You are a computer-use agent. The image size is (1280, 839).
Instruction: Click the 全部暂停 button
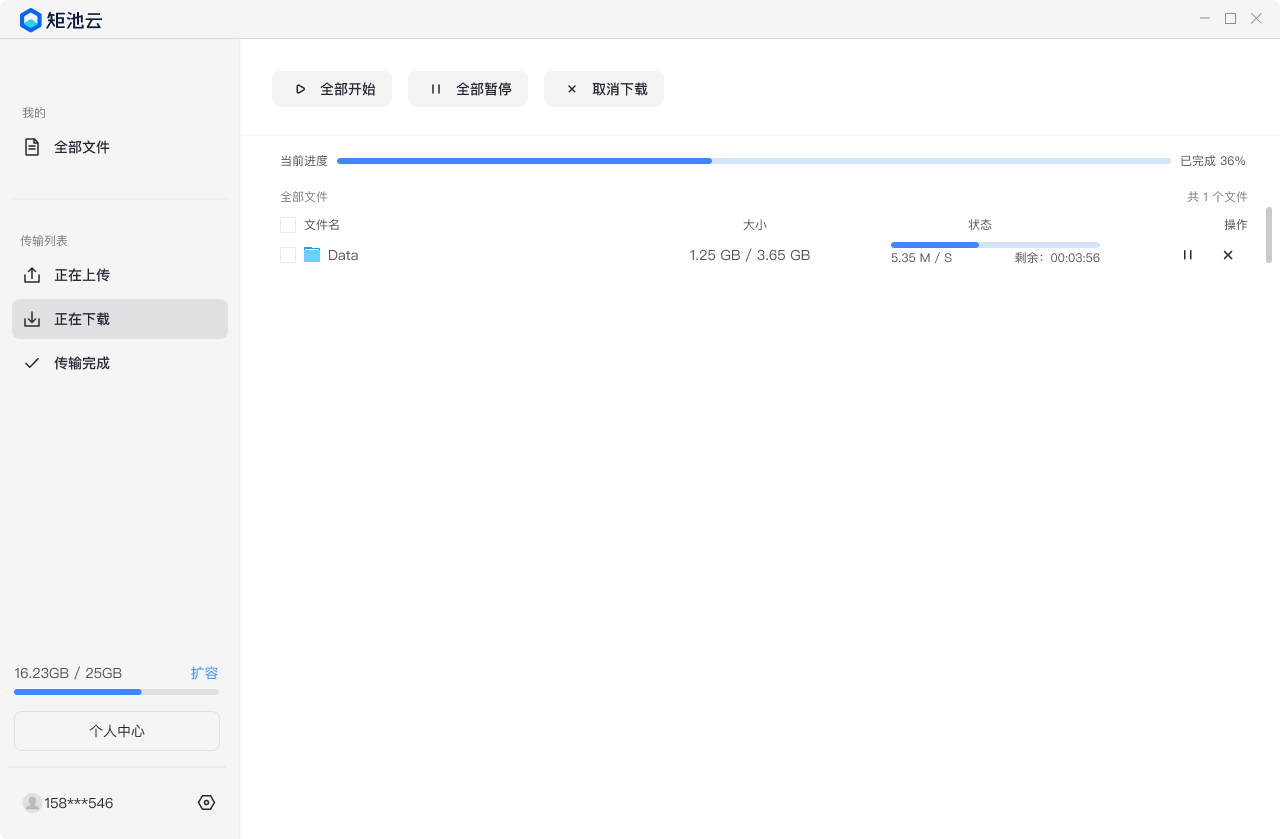pos(468,89)
